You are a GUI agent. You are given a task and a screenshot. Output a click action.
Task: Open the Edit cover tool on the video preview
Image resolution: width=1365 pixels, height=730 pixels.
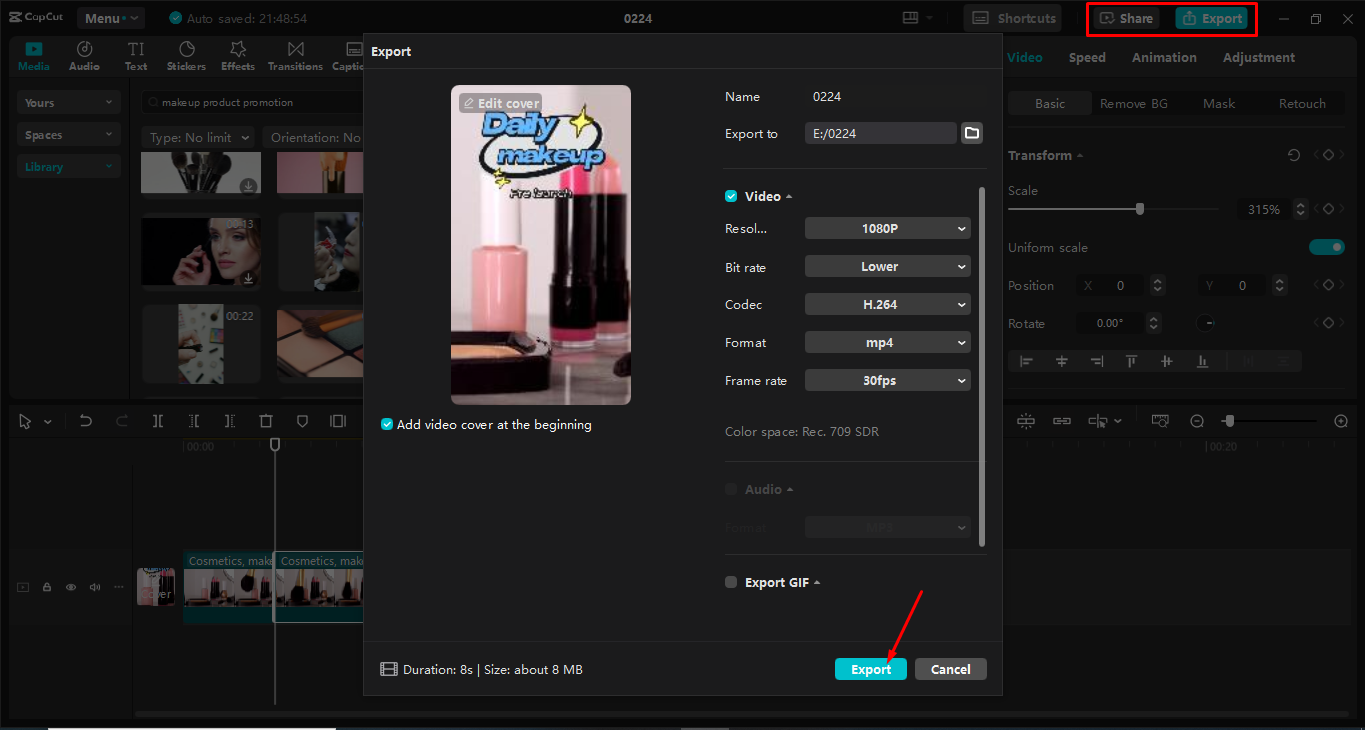[499, 102]
